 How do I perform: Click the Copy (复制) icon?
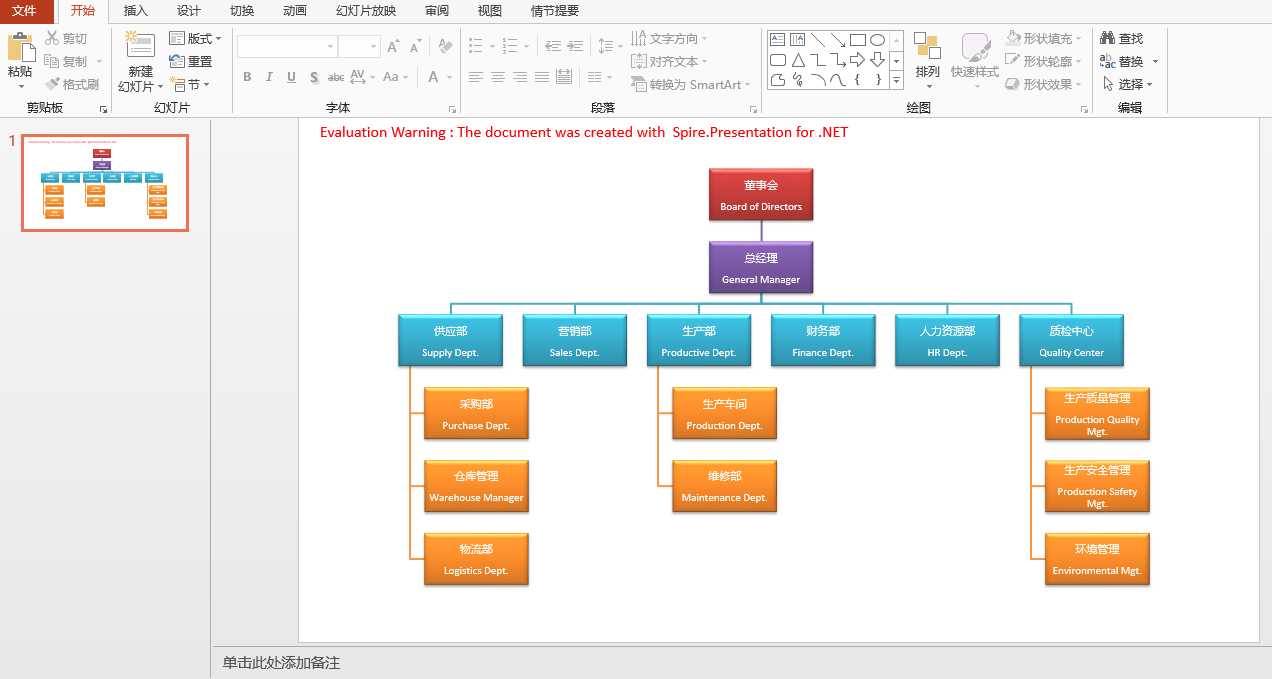pyautogui.click(x=52, y=62)
